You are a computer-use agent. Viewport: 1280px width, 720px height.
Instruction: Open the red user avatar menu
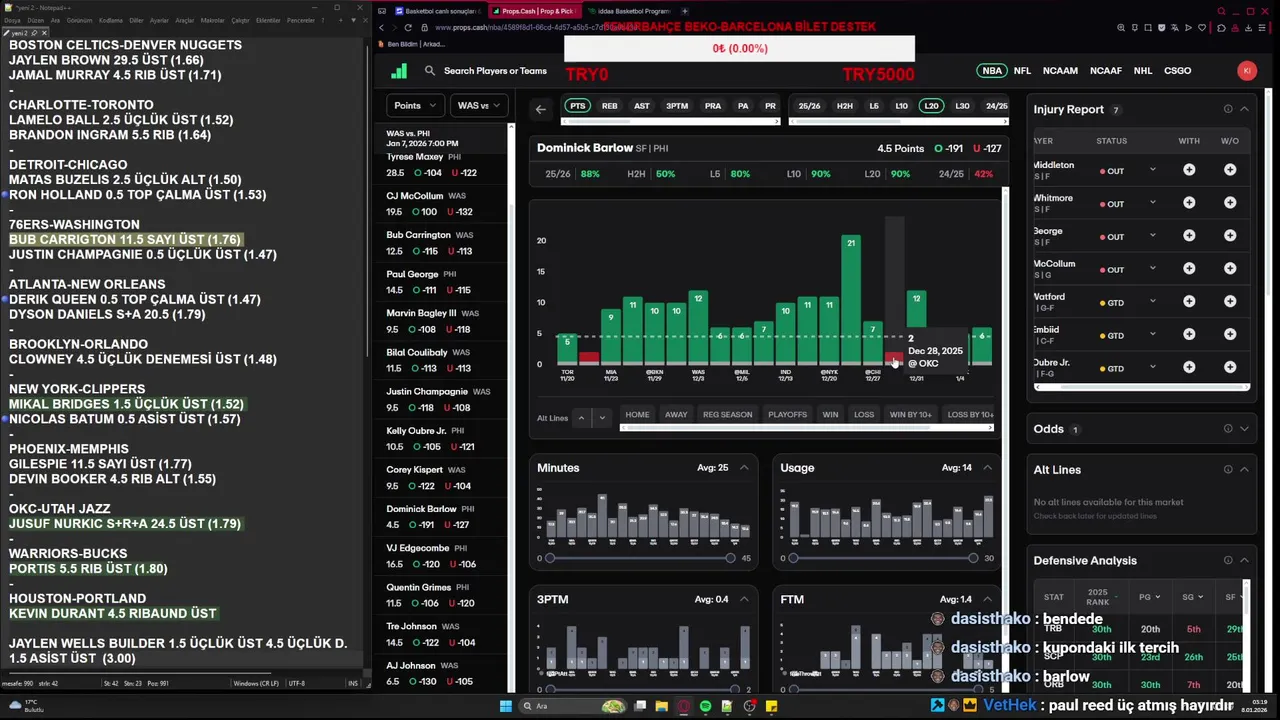[1246, 71]
